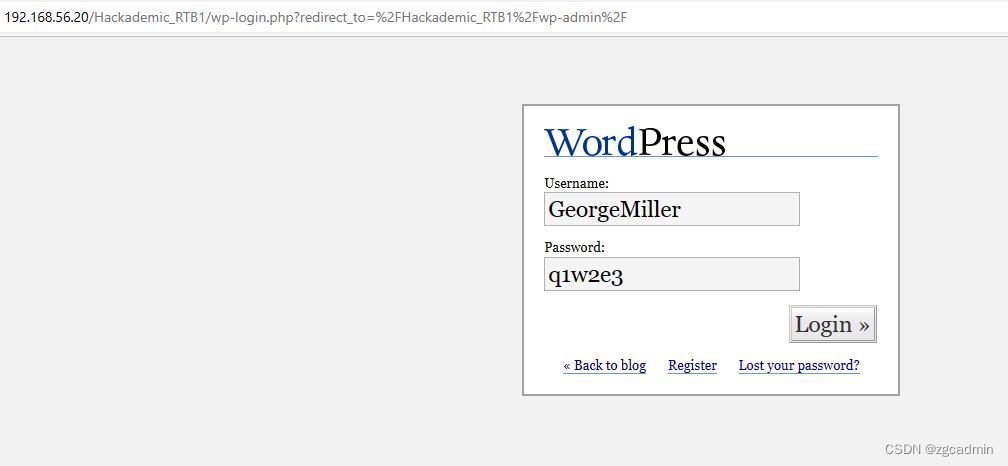Click the Username input field
Image resolution: width=1008 pixels, height=466 pixels.
click(x=672, y=209)
